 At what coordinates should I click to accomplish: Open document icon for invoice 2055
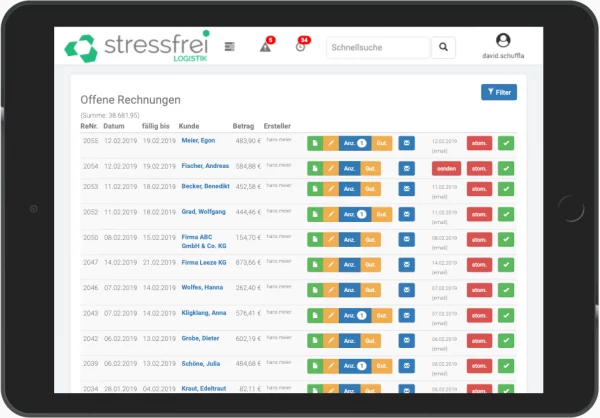[315, 143]
